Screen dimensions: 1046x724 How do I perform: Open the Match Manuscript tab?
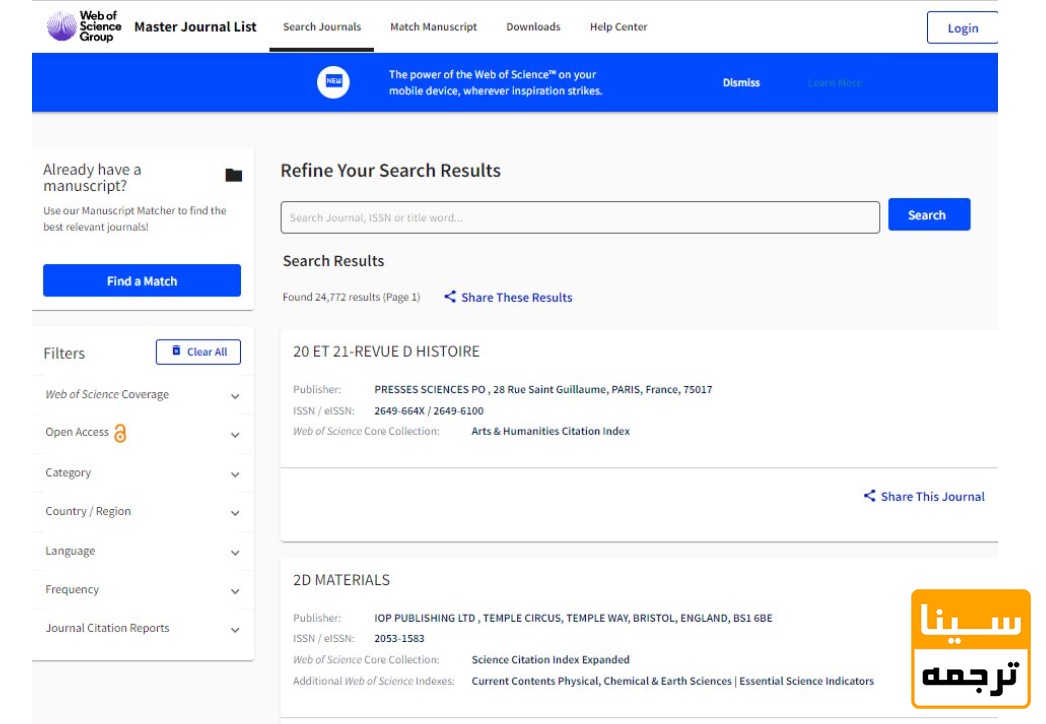pos(433,27)
